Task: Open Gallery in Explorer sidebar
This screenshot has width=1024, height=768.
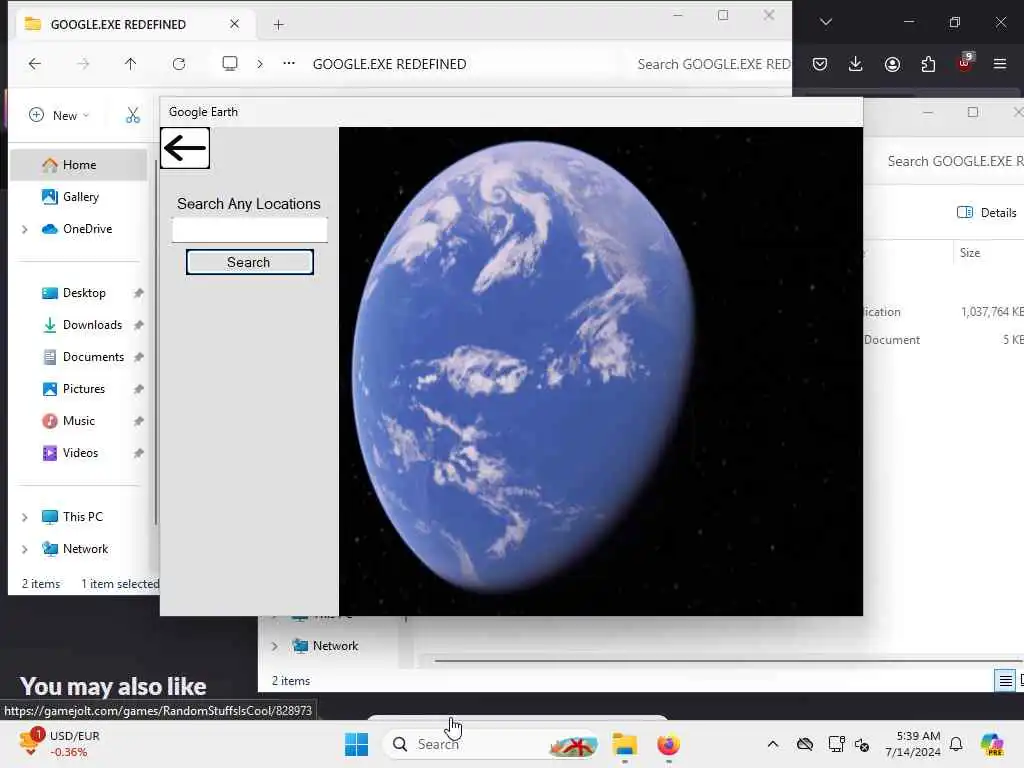Action: 80,197
